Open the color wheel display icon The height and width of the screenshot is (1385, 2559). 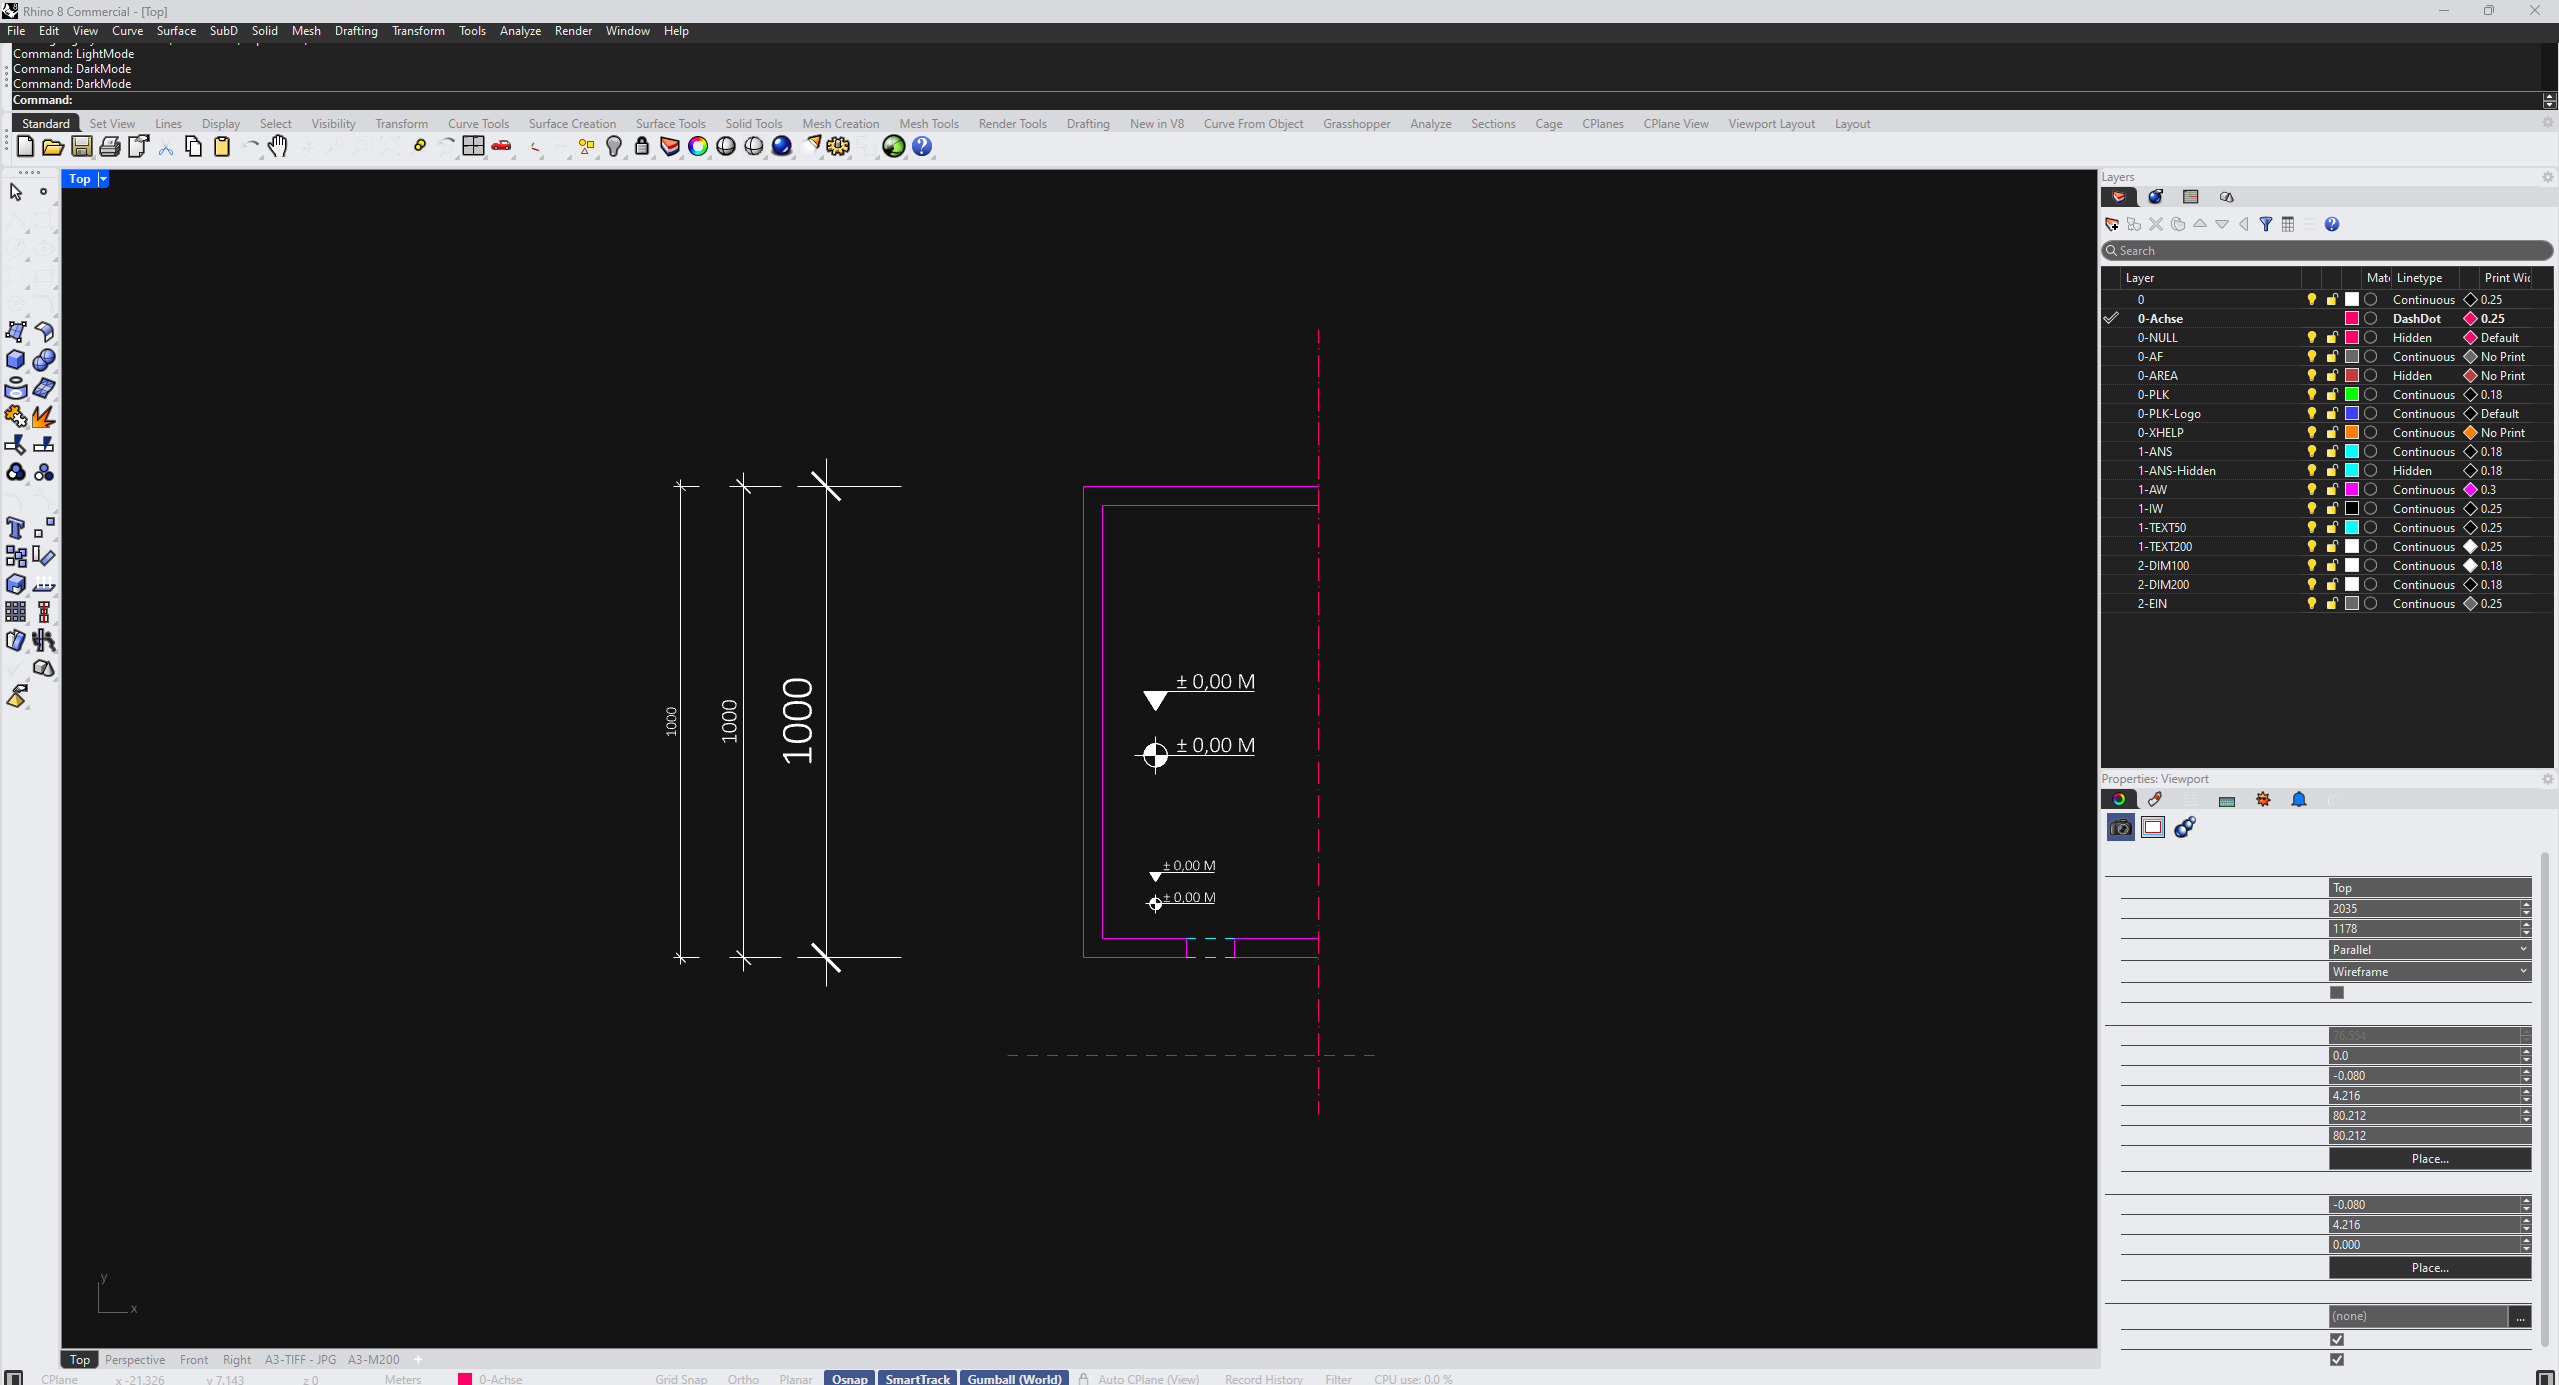(x=698, y=147)
